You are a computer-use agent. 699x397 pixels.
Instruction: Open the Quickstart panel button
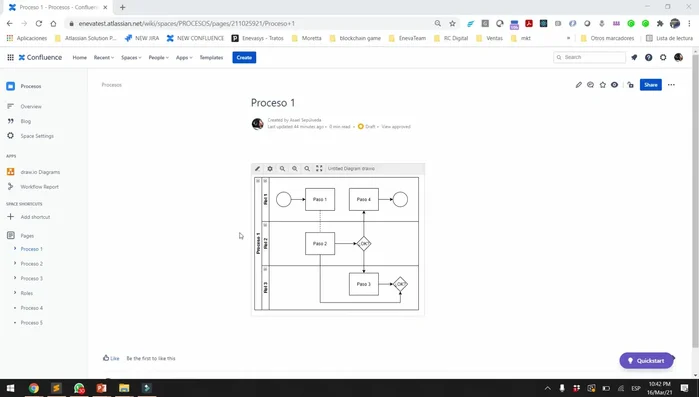pyautogui.click(x=646, y=360)
